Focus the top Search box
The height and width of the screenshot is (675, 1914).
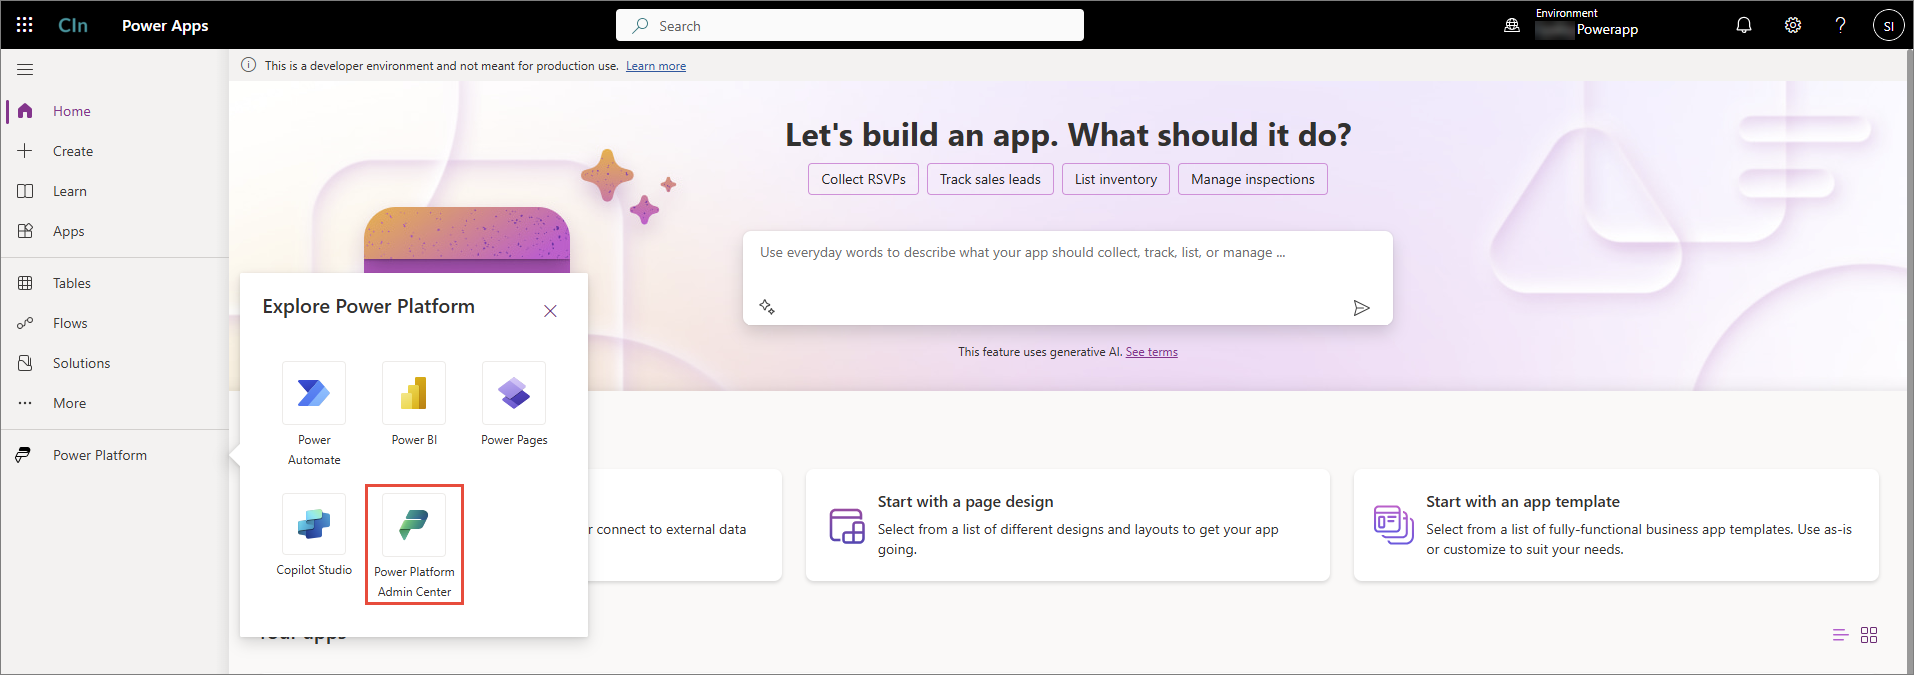[x=850, y=25]
